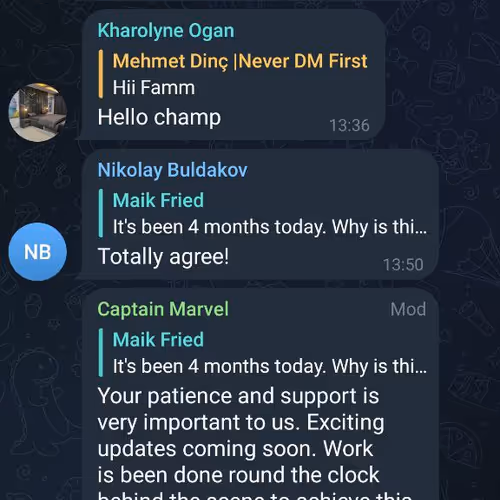This screenshot has height=500, width=500.
Task: Tap the quoted 'Hii Famm' text
Action: click(154, 87)
